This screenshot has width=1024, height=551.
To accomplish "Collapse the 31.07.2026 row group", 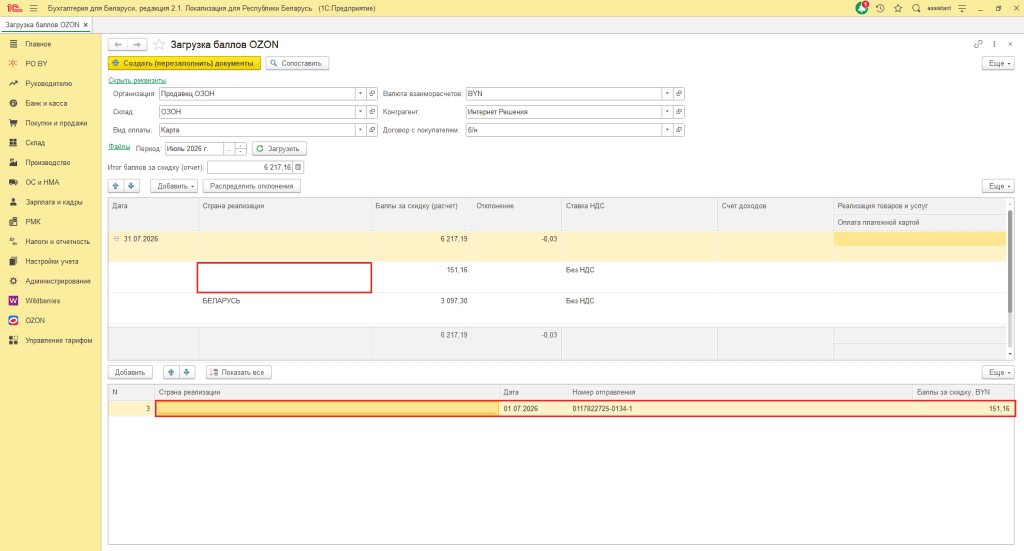I will point(116,239).
